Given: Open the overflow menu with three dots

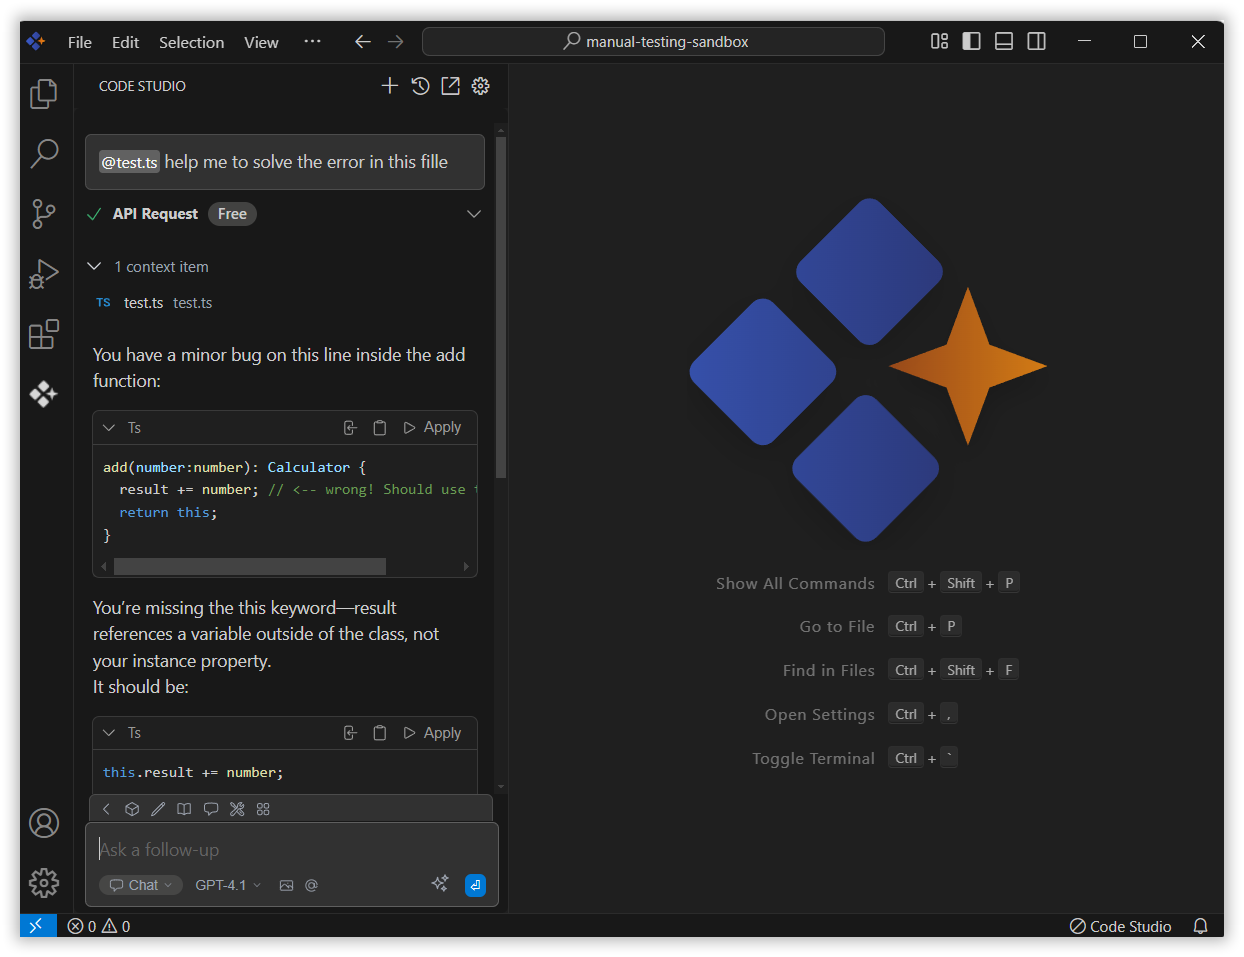Looking at the screenshot, I should click(x=312, y=42).
